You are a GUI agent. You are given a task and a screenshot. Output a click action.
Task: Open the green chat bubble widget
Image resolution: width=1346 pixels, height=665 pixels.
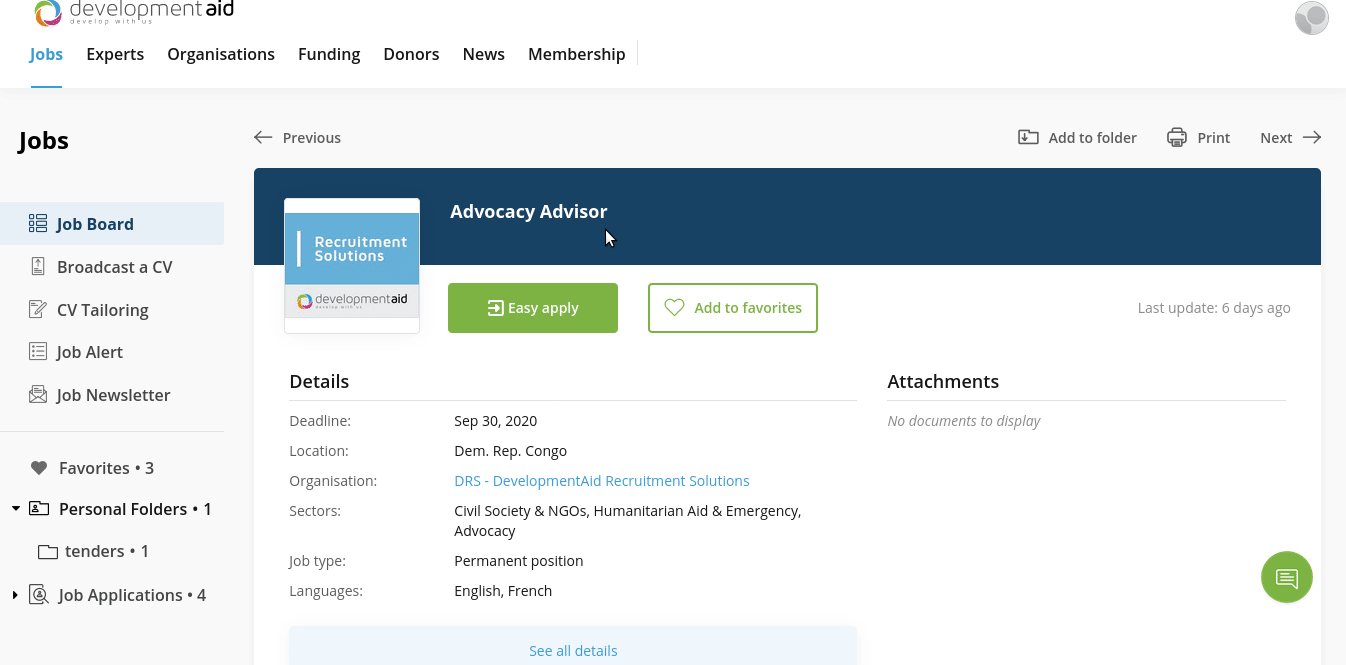tap(1287, 577)
